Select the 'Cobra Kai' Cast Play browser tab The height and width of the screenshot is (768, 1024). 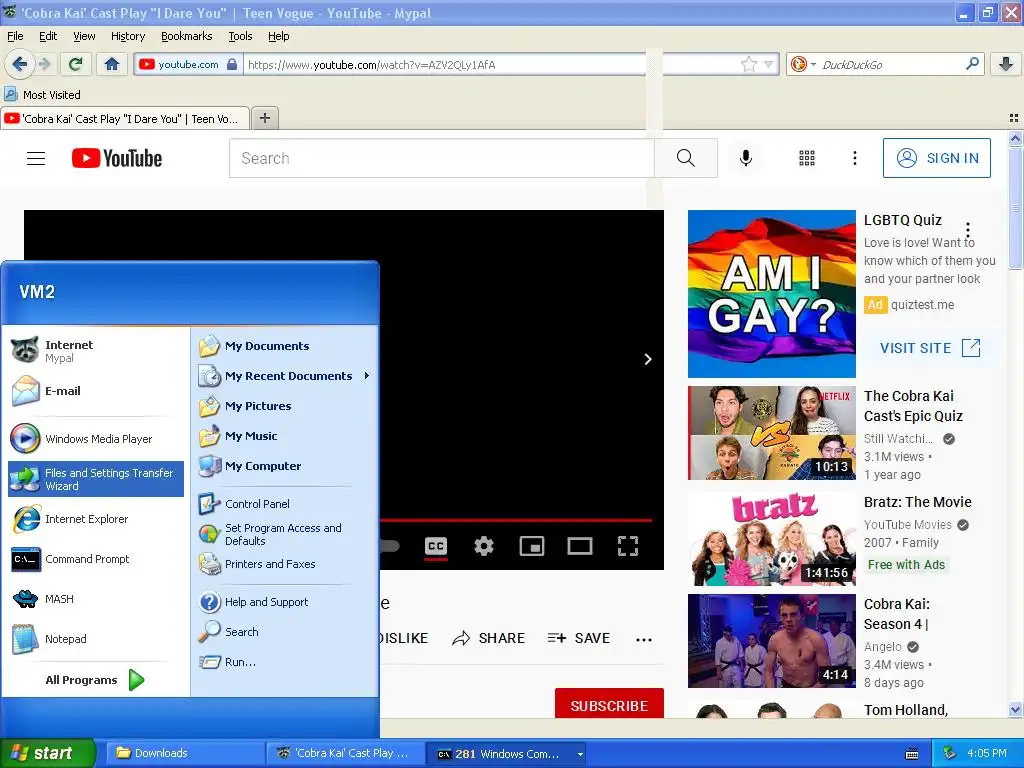tap(125, 118)
